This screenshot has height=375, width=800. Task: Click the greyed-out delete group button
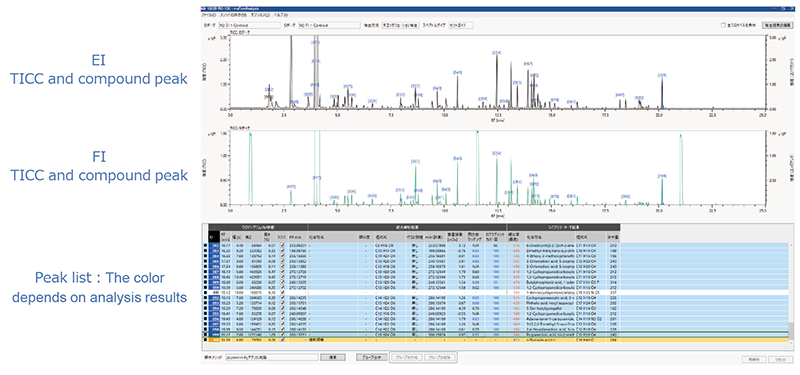pyautogui.click(x=439, y=357)
